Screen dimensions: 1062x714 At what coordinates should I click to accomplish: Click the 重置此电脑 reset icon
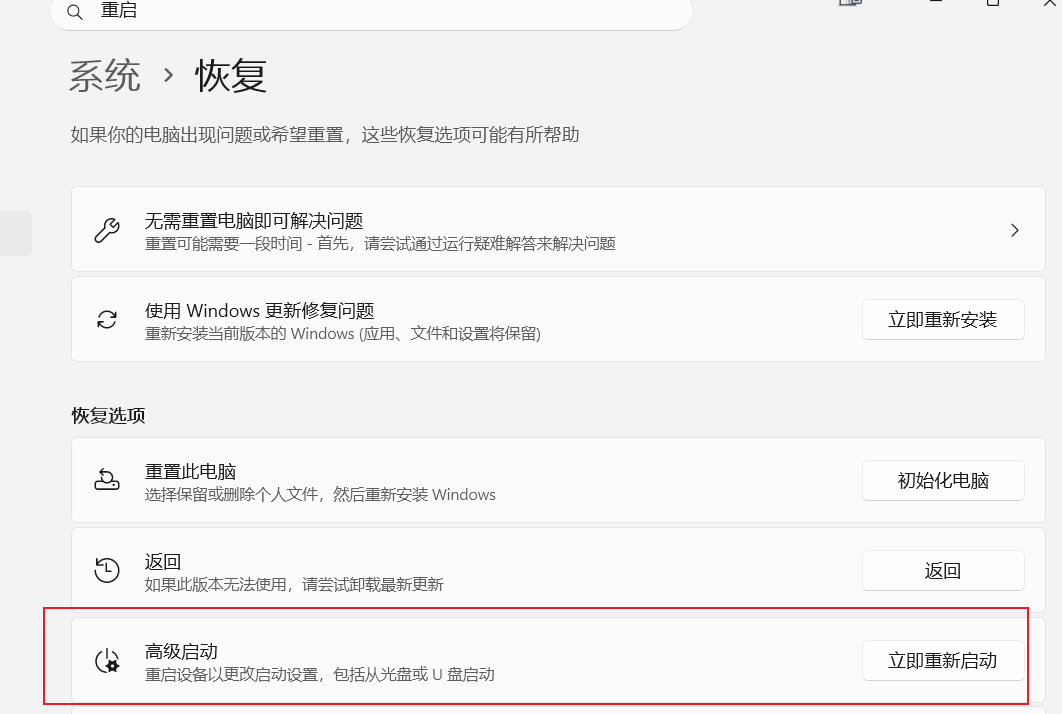tap(107, 480)
